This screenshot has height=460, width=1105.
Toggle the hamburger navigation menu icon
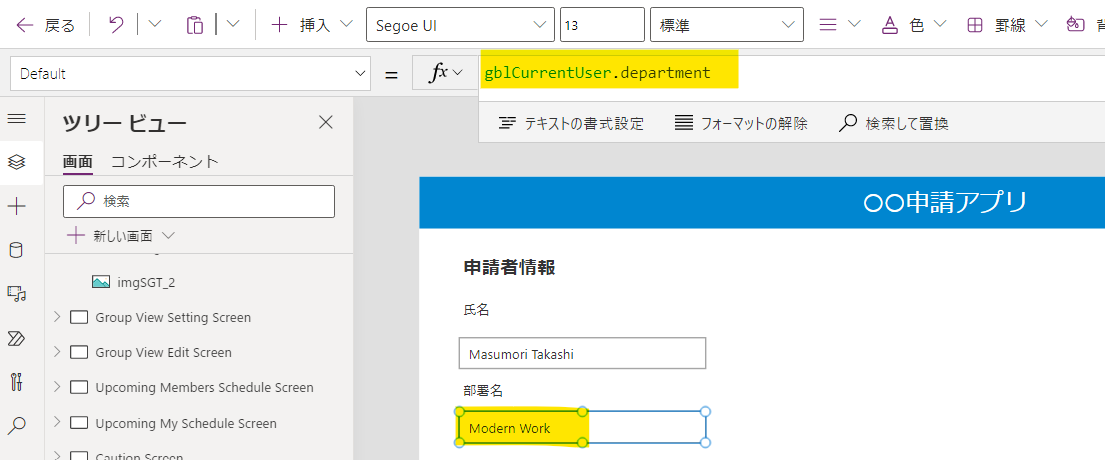[16, 118]
